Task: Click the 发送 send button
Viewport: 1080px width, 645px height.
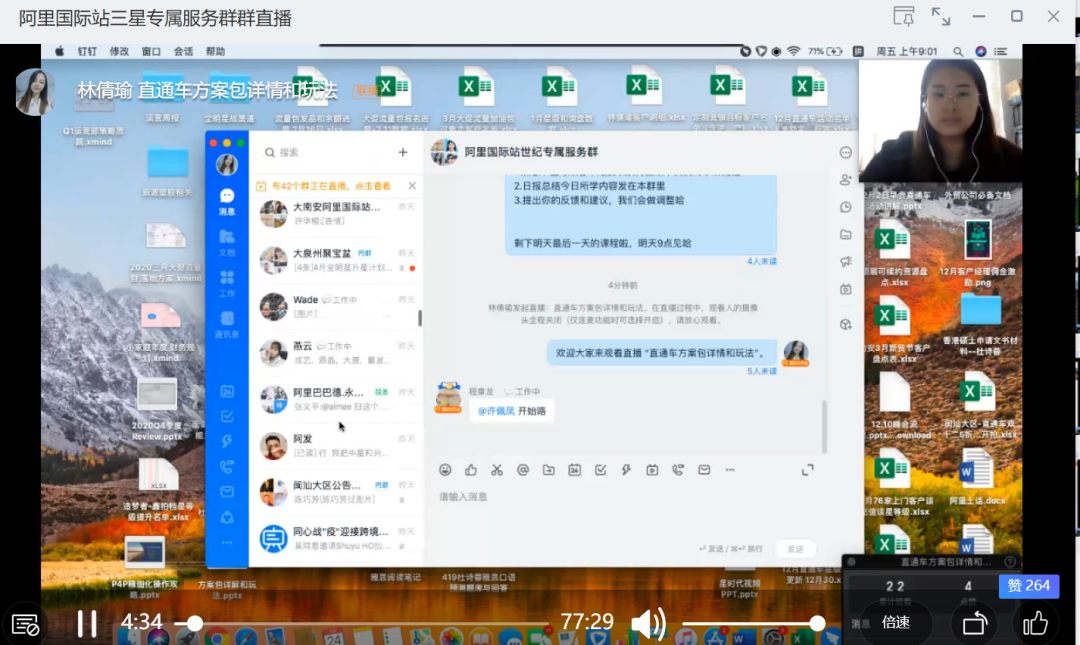Action: (796, 549)
